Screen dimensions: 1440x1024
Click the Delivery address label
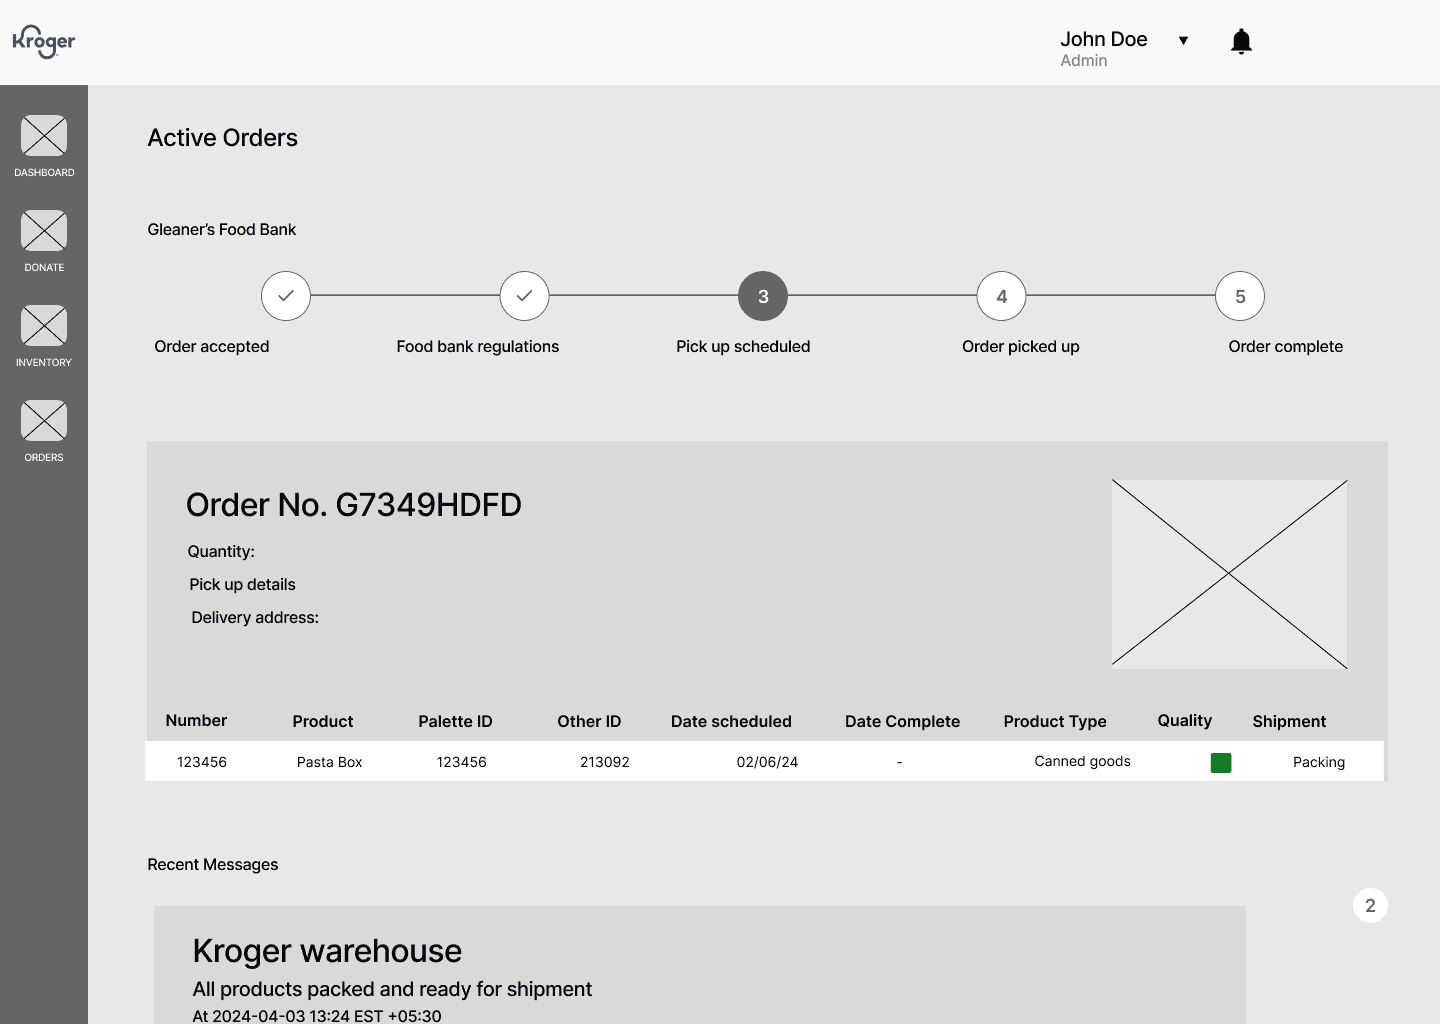pos(255,617)
